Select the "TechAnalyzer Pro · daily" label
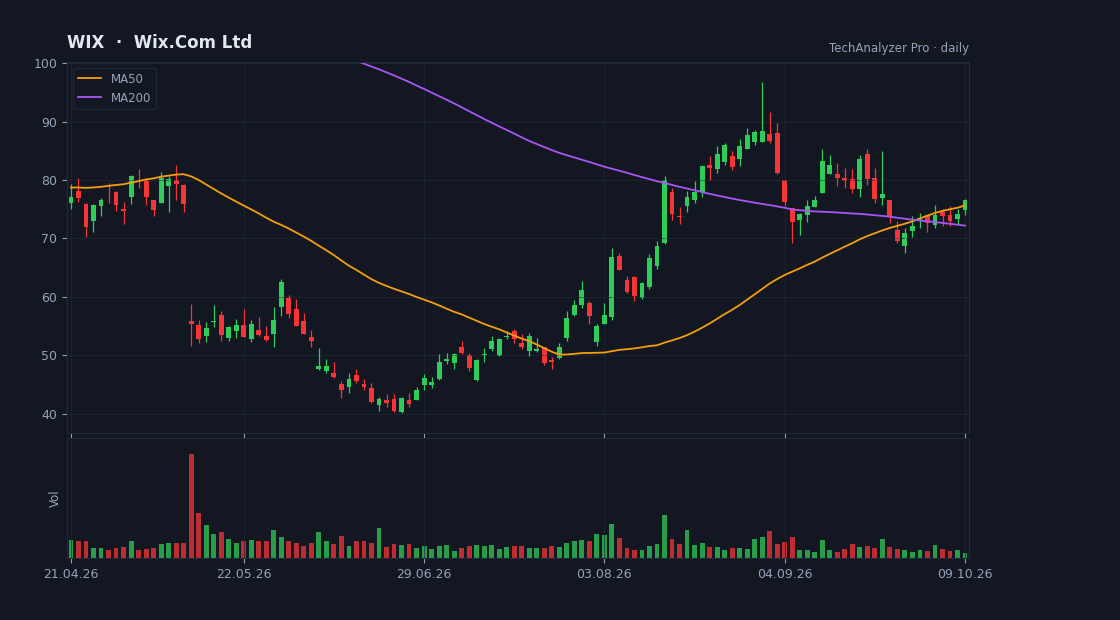Image resolution: width=1120 pixels, height=620 pixels. [x=899, y=48]
